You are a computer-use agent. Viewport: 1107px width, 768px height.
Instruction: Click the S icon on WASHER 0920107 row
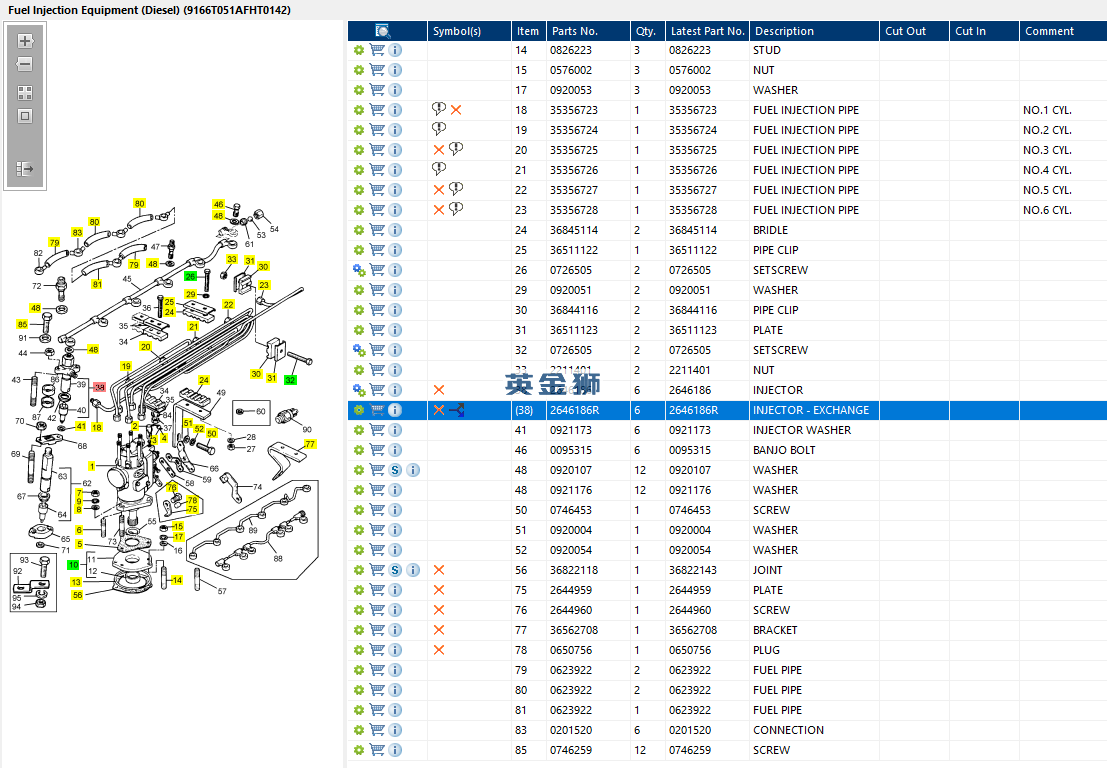click(395, 470)
